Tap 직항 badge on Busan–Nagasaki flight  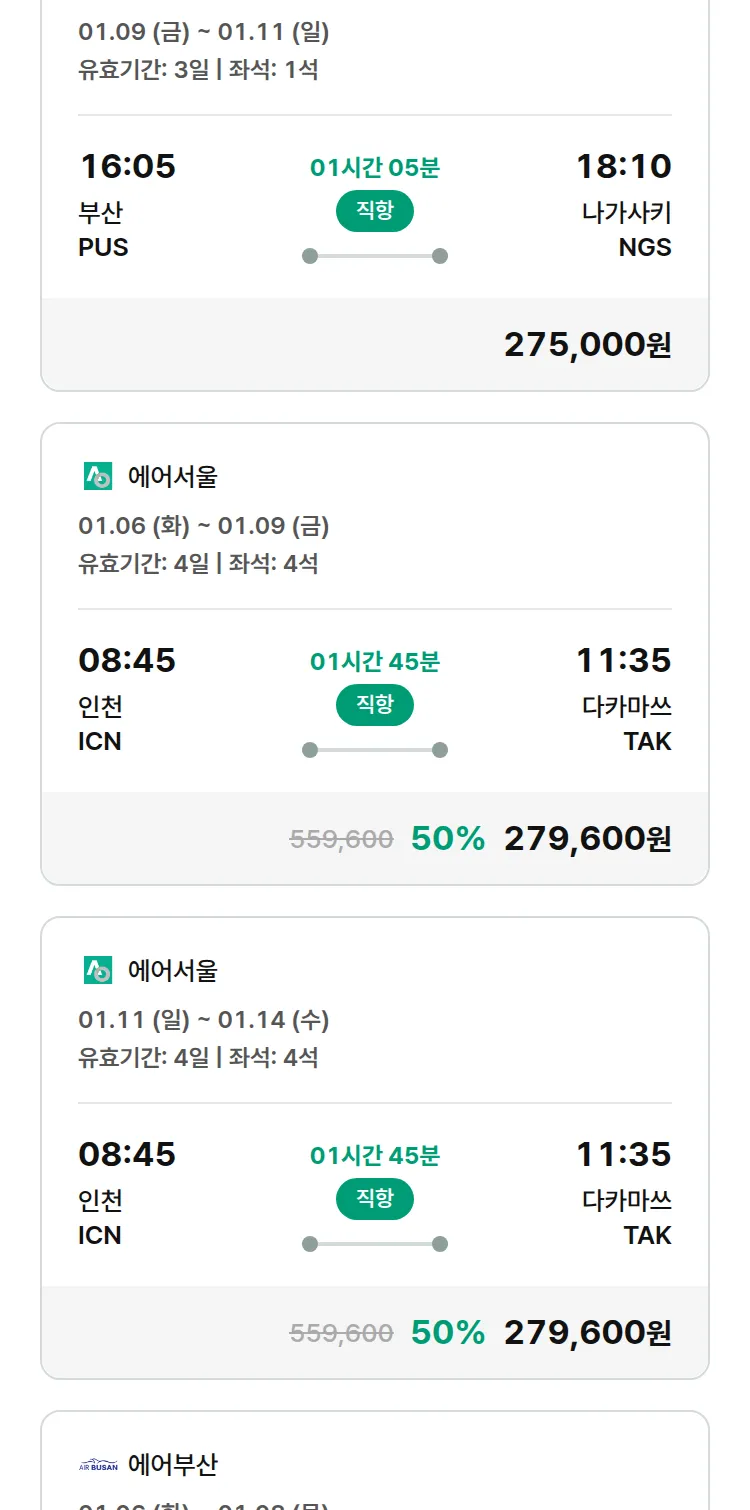[x=374, y=211]
